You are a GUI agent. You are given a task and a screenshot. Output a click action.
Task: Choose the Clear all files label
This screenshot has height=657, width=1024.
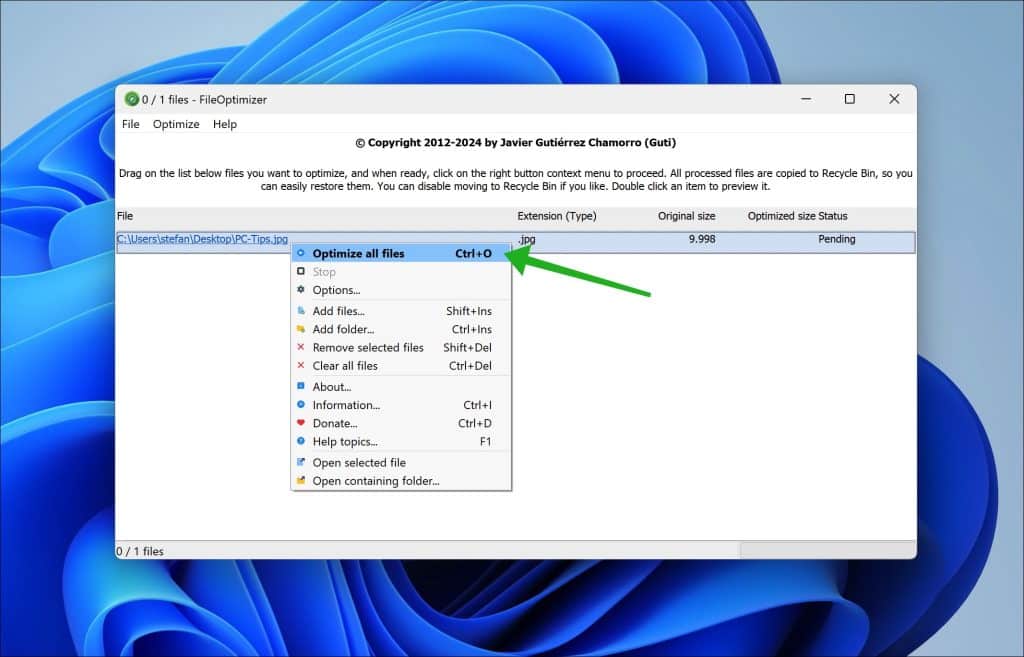click(x=345, y=366)
